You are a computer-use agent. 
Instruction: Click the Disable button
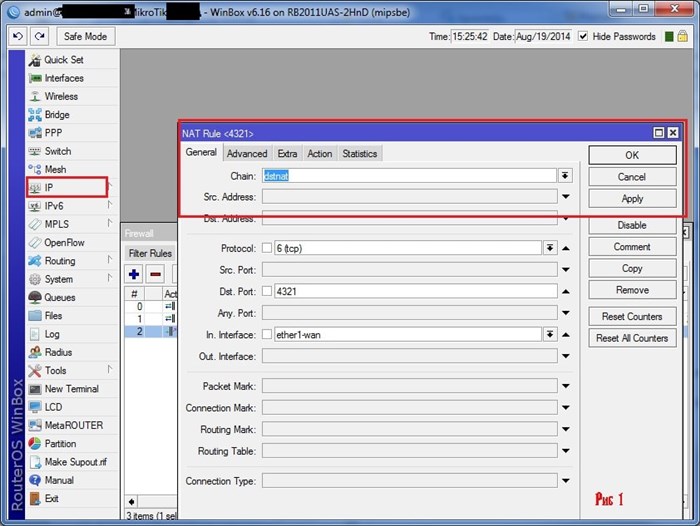coord(632,225)
